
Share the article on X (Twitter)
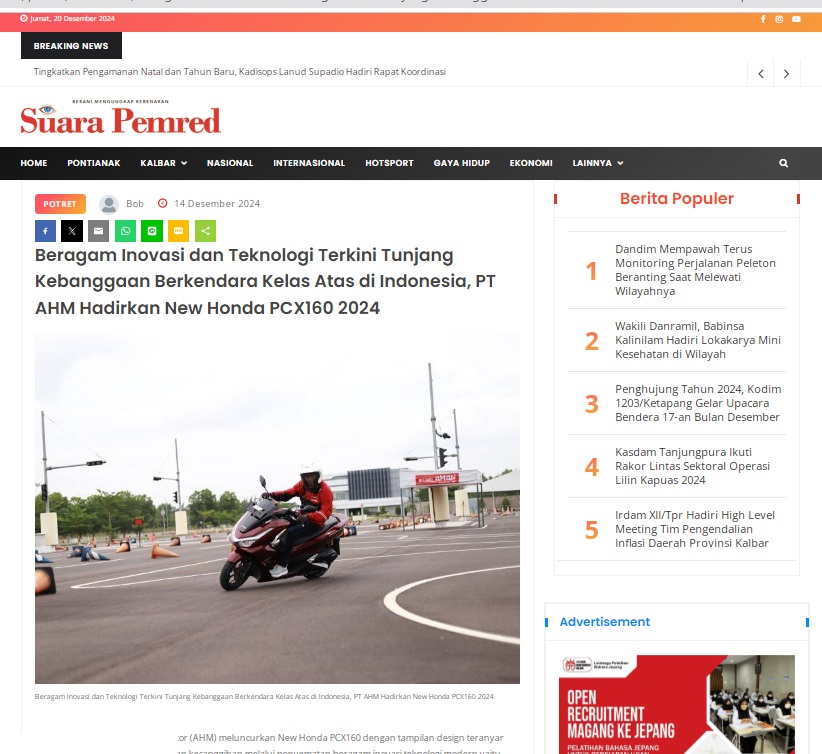[72, 231]
